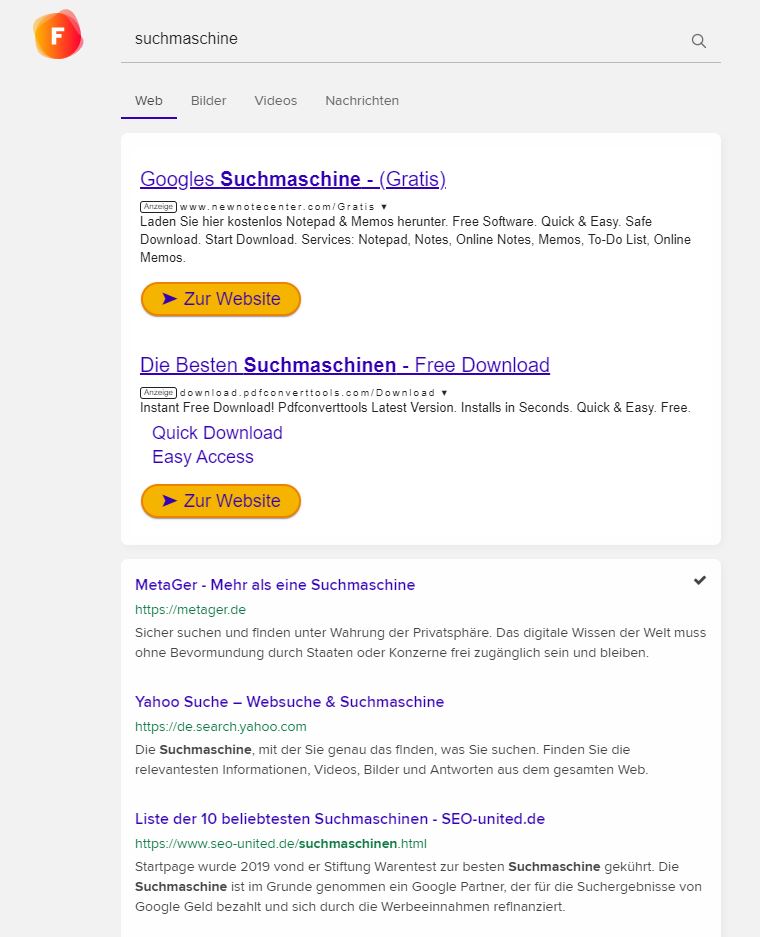Click the seo-united.de/suchmaschinen.html URL

click(281, 844)
